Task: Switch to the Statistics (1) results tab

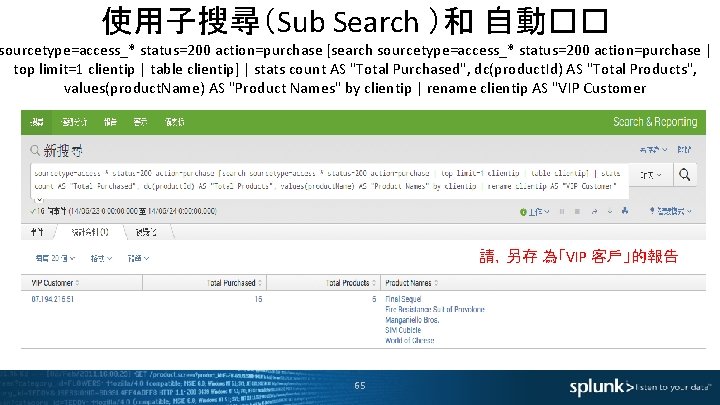Action: point(90,232)
